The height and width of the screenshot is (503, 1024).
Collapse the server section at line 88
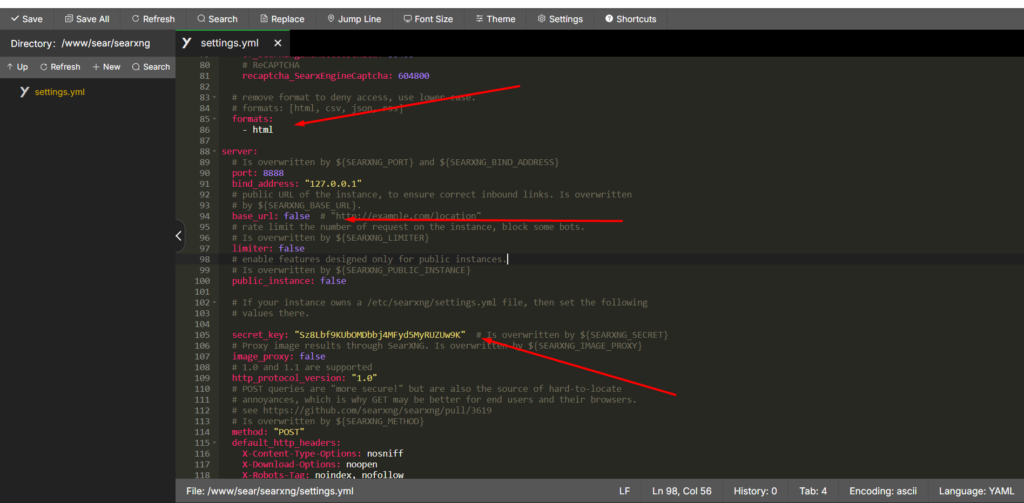215,151
